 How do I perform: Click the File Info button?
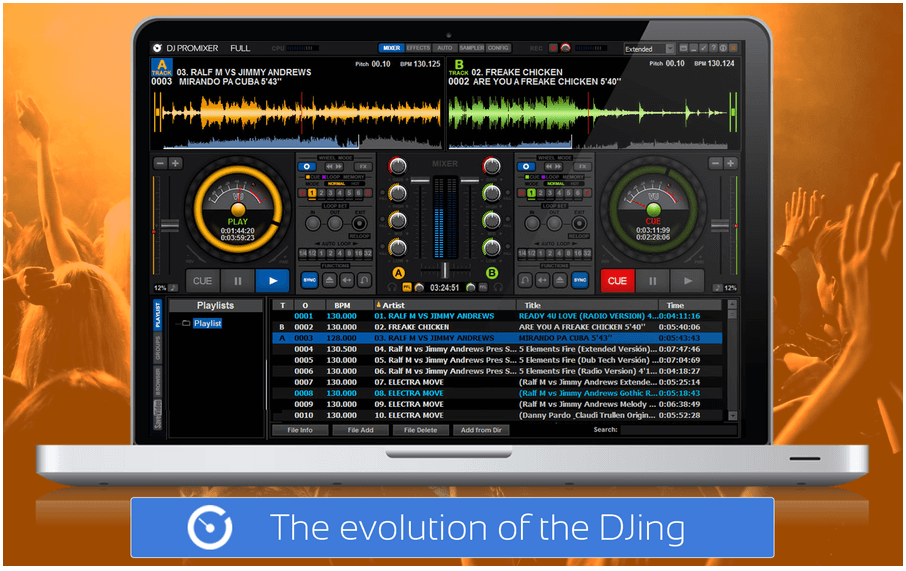[x=300, y=430]
